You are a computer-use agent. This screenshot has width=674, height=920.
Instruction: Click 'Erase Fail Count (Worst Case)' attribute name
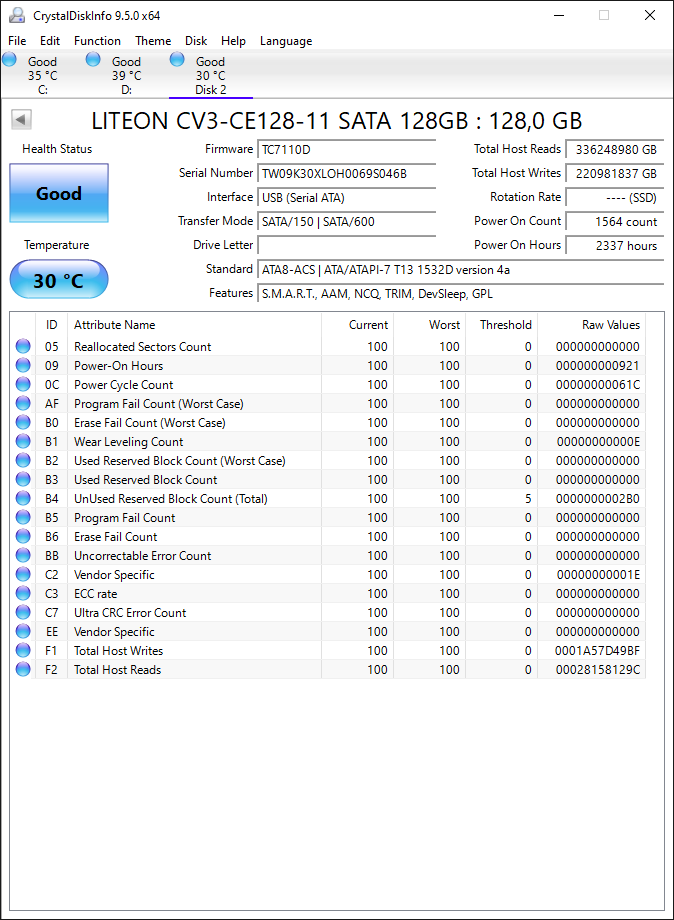pos(150,422)
